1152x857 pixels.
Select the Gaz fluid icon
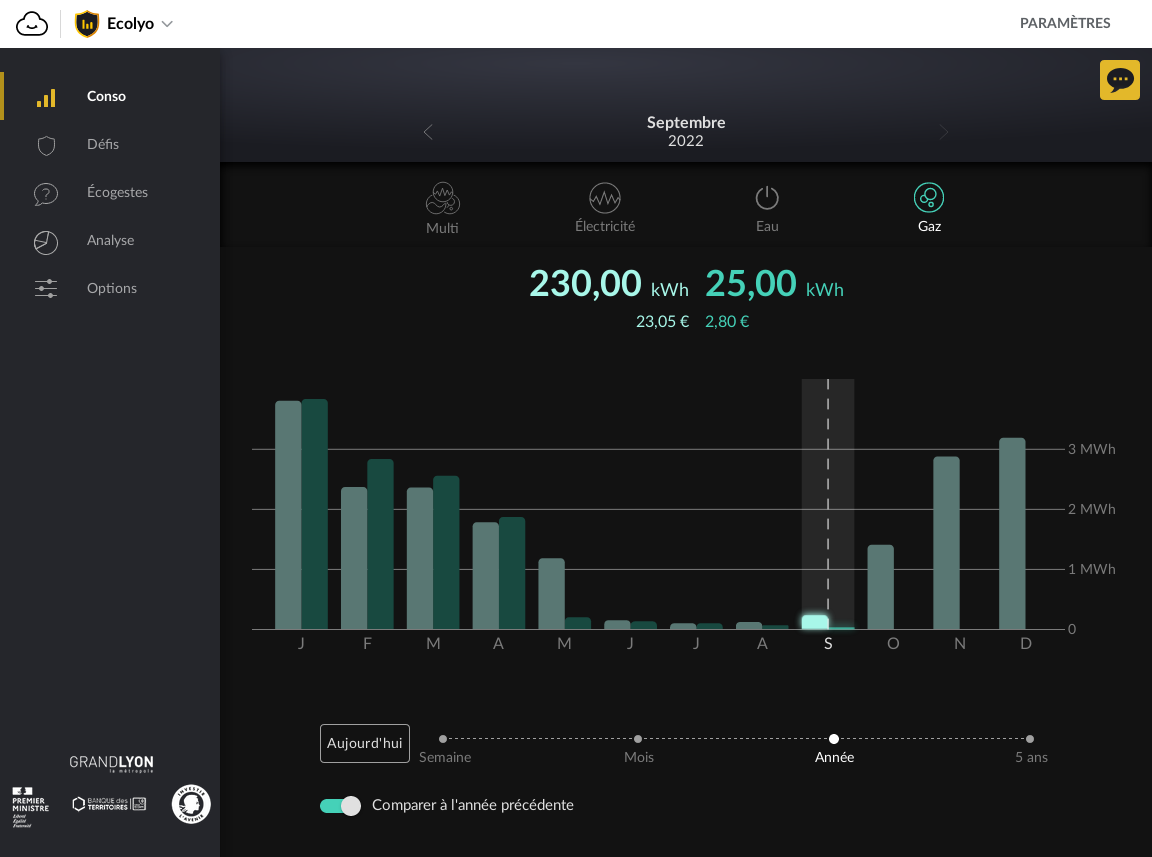coord(929,198)
